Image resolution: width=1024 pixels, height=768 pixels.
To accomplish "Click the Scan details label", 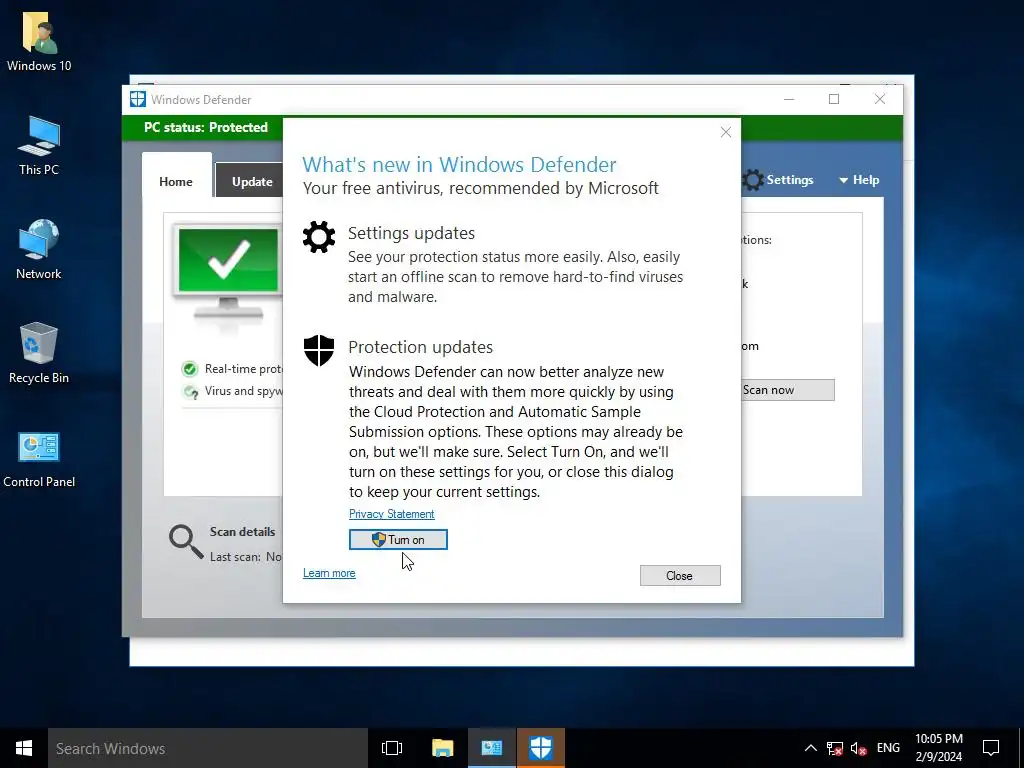I will pos(242,532).
